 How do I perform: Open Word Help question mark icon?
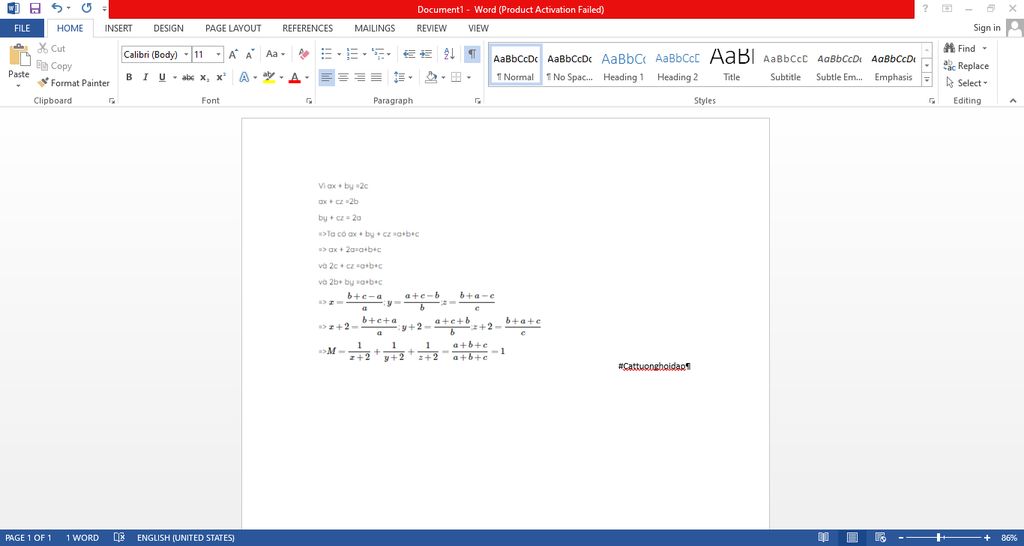tap(925, 8)
